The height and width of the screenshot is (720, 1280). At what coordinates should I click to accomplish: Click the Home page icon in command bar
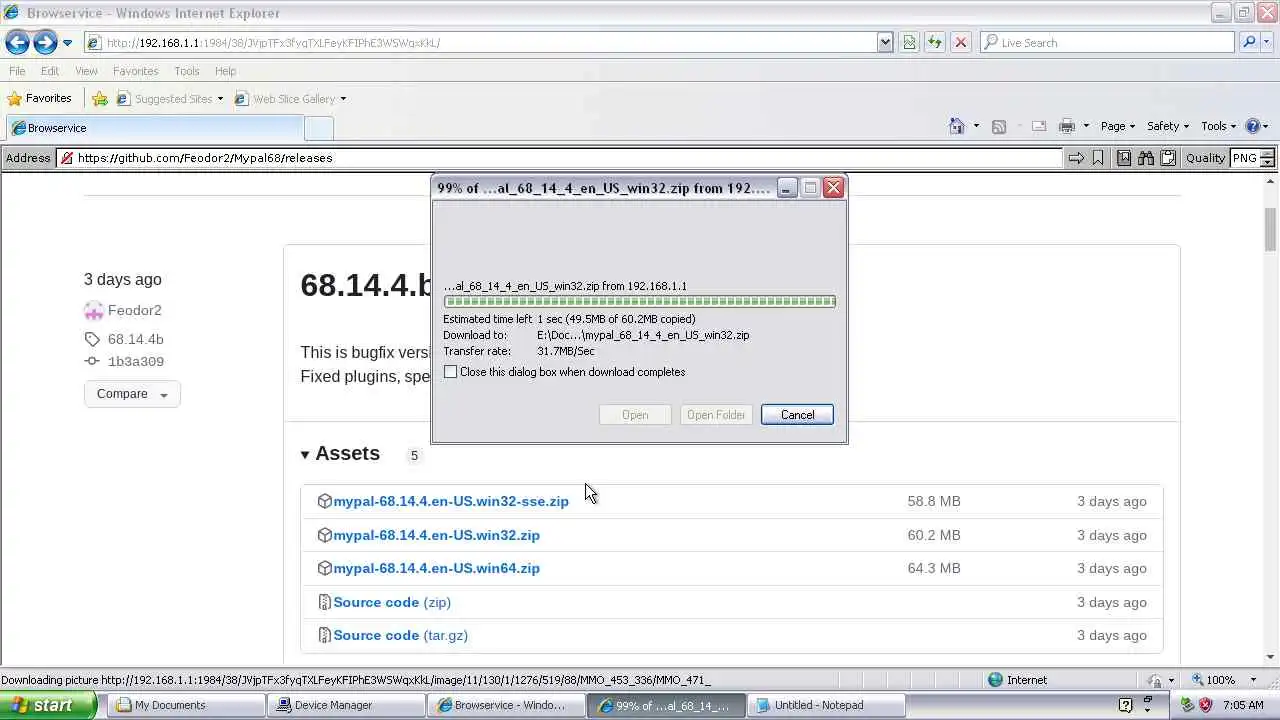pyautogui.click(x=957, y=126)
